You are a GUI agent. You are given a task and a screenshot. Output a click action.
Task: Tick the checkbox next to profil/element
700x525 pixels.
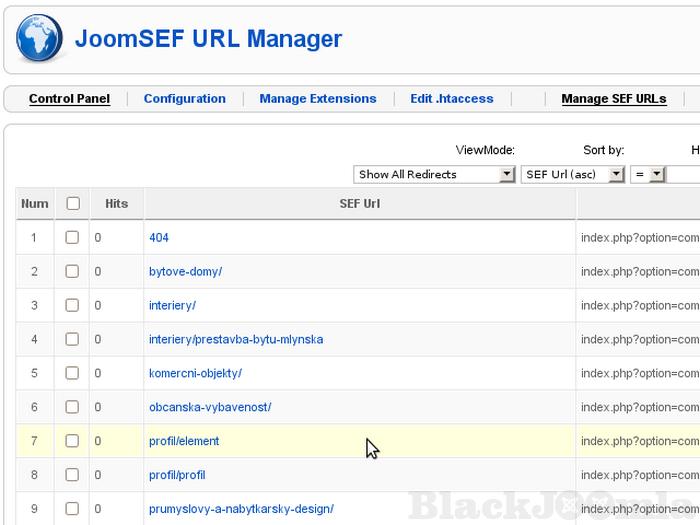(x=72, y=441)
